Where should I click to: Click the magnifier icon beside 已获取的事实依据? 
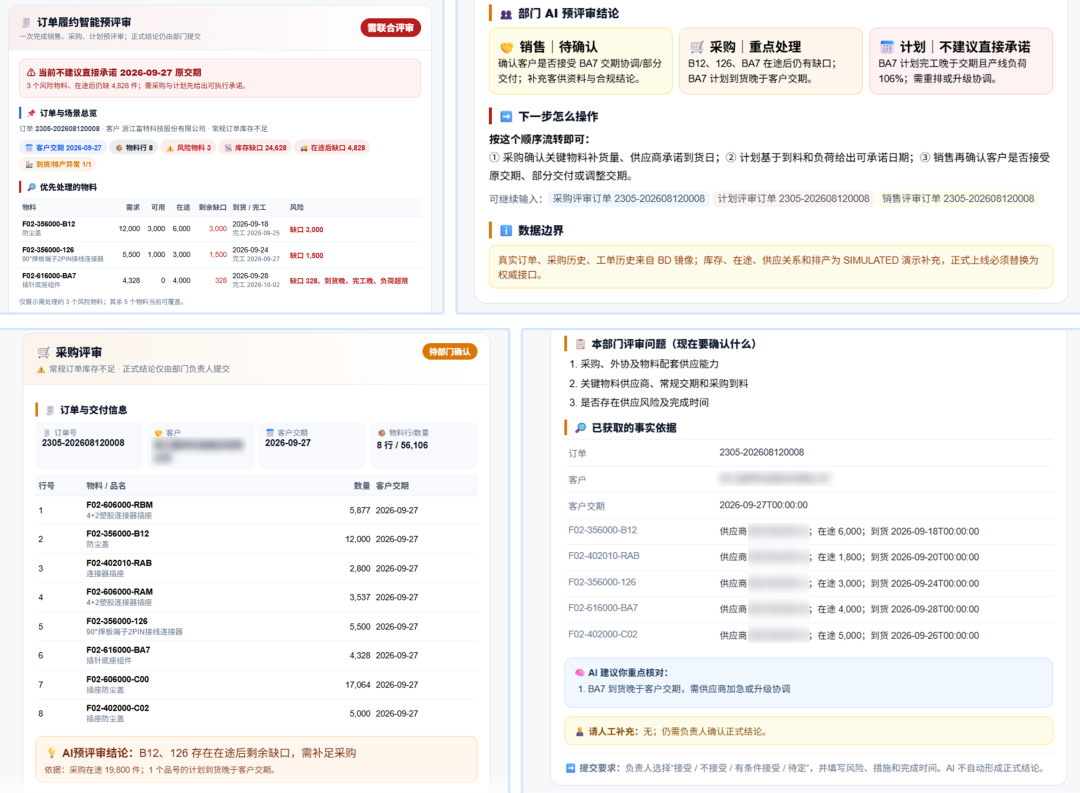pyautogui.click(x=581, y=428)
